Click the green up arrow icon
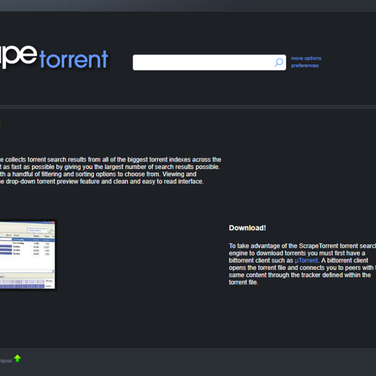The height and width of the screenshot is (376, 376). coord(17,359)
